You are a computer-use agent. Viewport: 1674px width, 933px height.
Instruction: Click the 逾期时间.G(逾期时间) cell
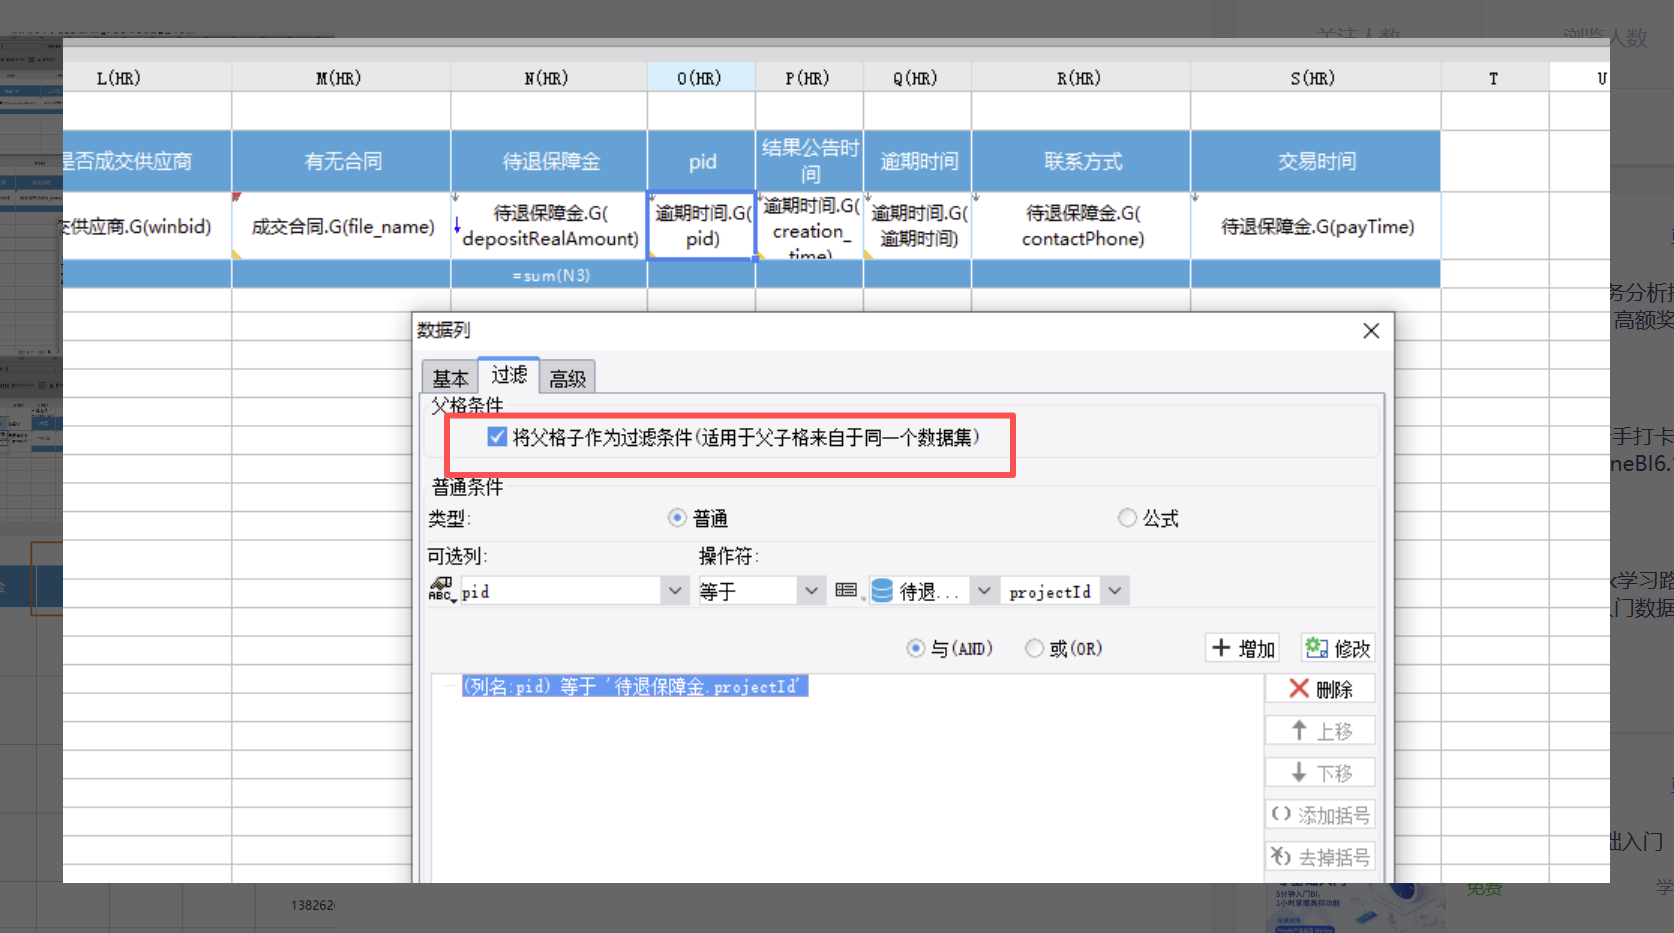(917, 226)
